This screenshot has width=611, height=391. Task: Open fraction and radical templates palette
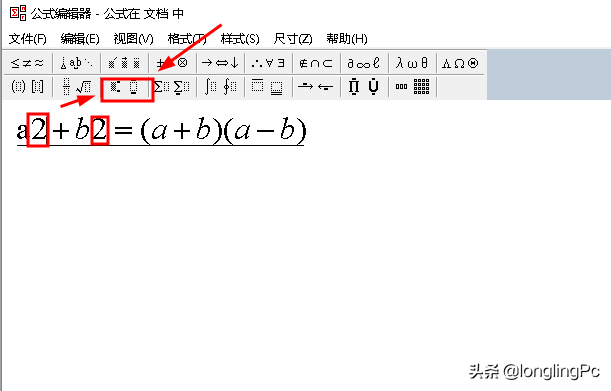(76, 87)
